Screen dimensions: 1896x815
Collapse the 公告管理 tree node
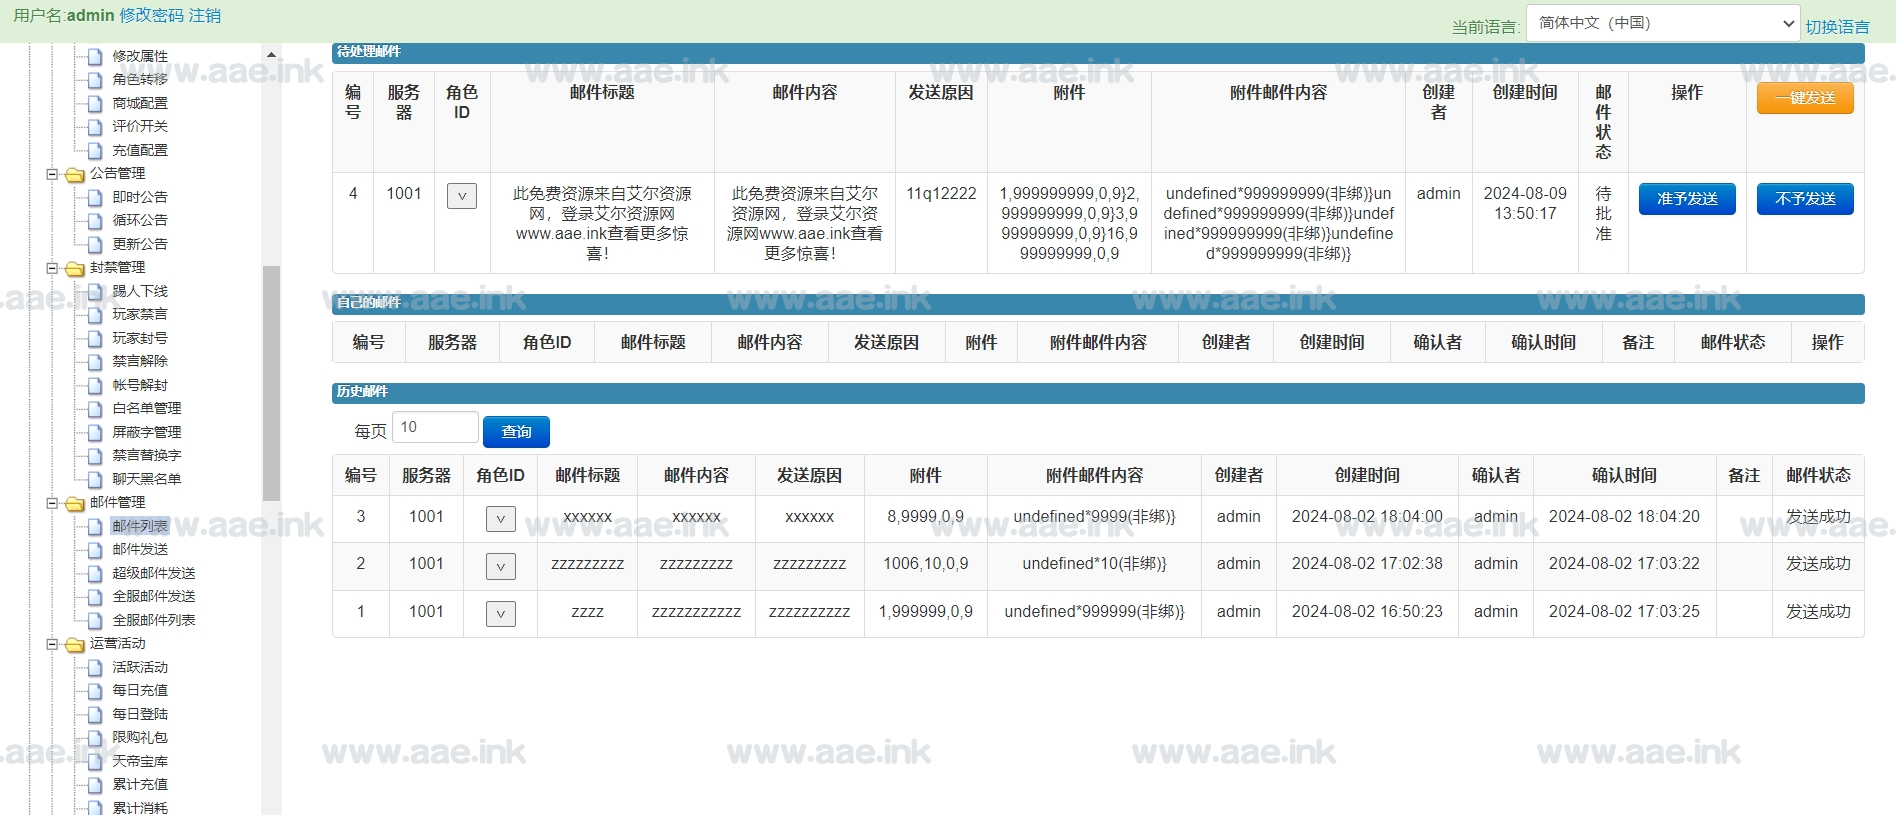pos(52,174)
